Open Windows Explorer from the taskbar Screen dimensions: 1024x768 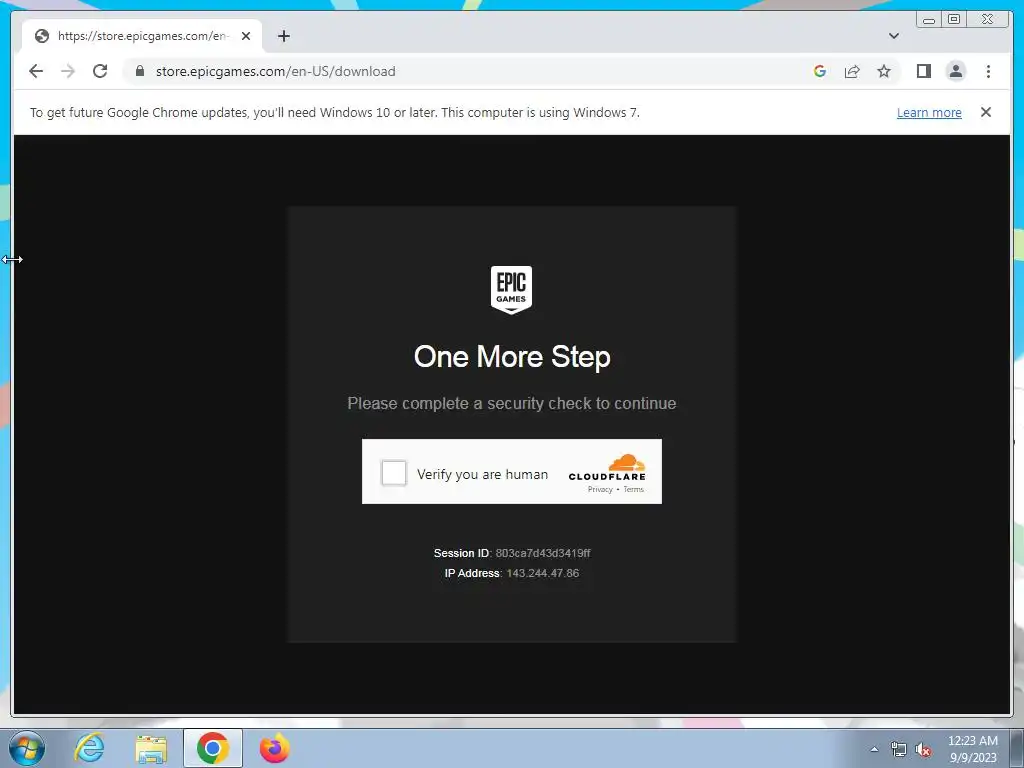click(152, 748)
